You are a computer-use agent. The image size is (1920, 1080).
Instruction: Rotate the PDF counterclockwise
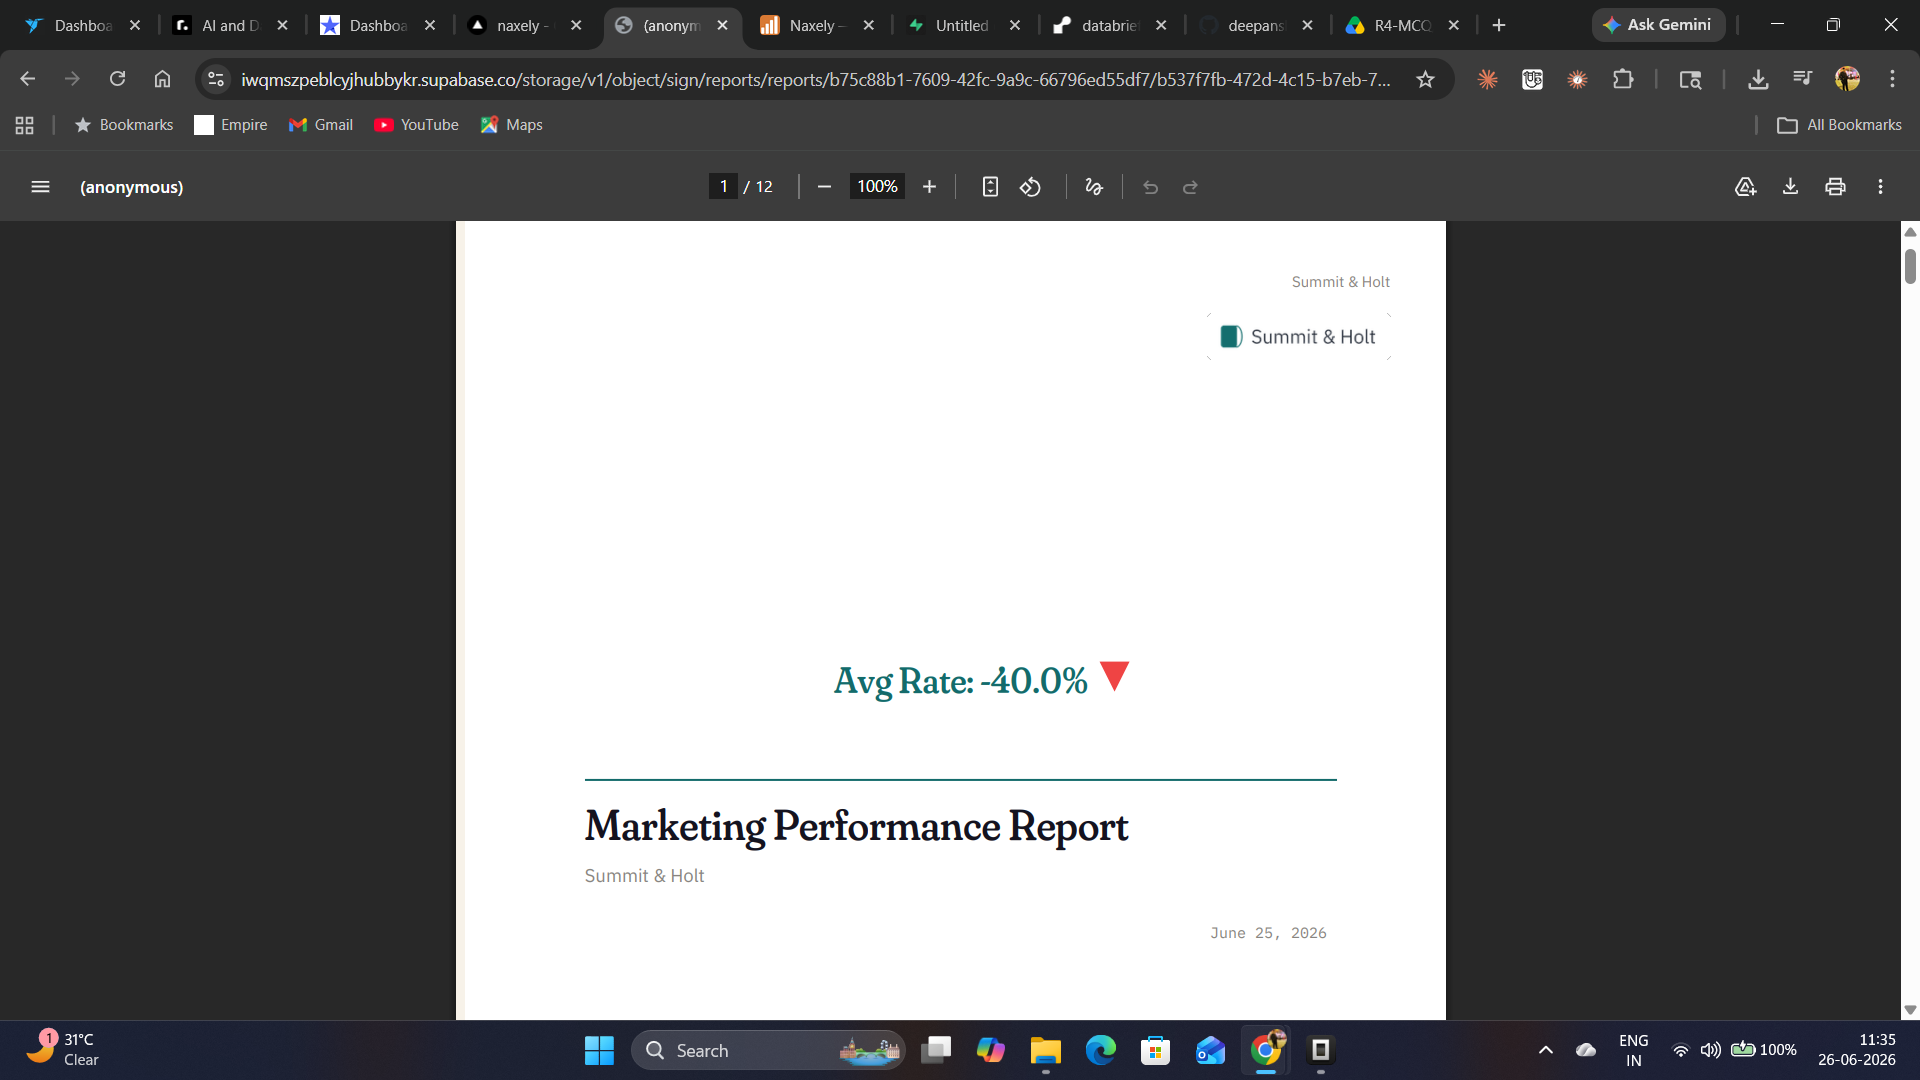click(x=1030, y=187)
